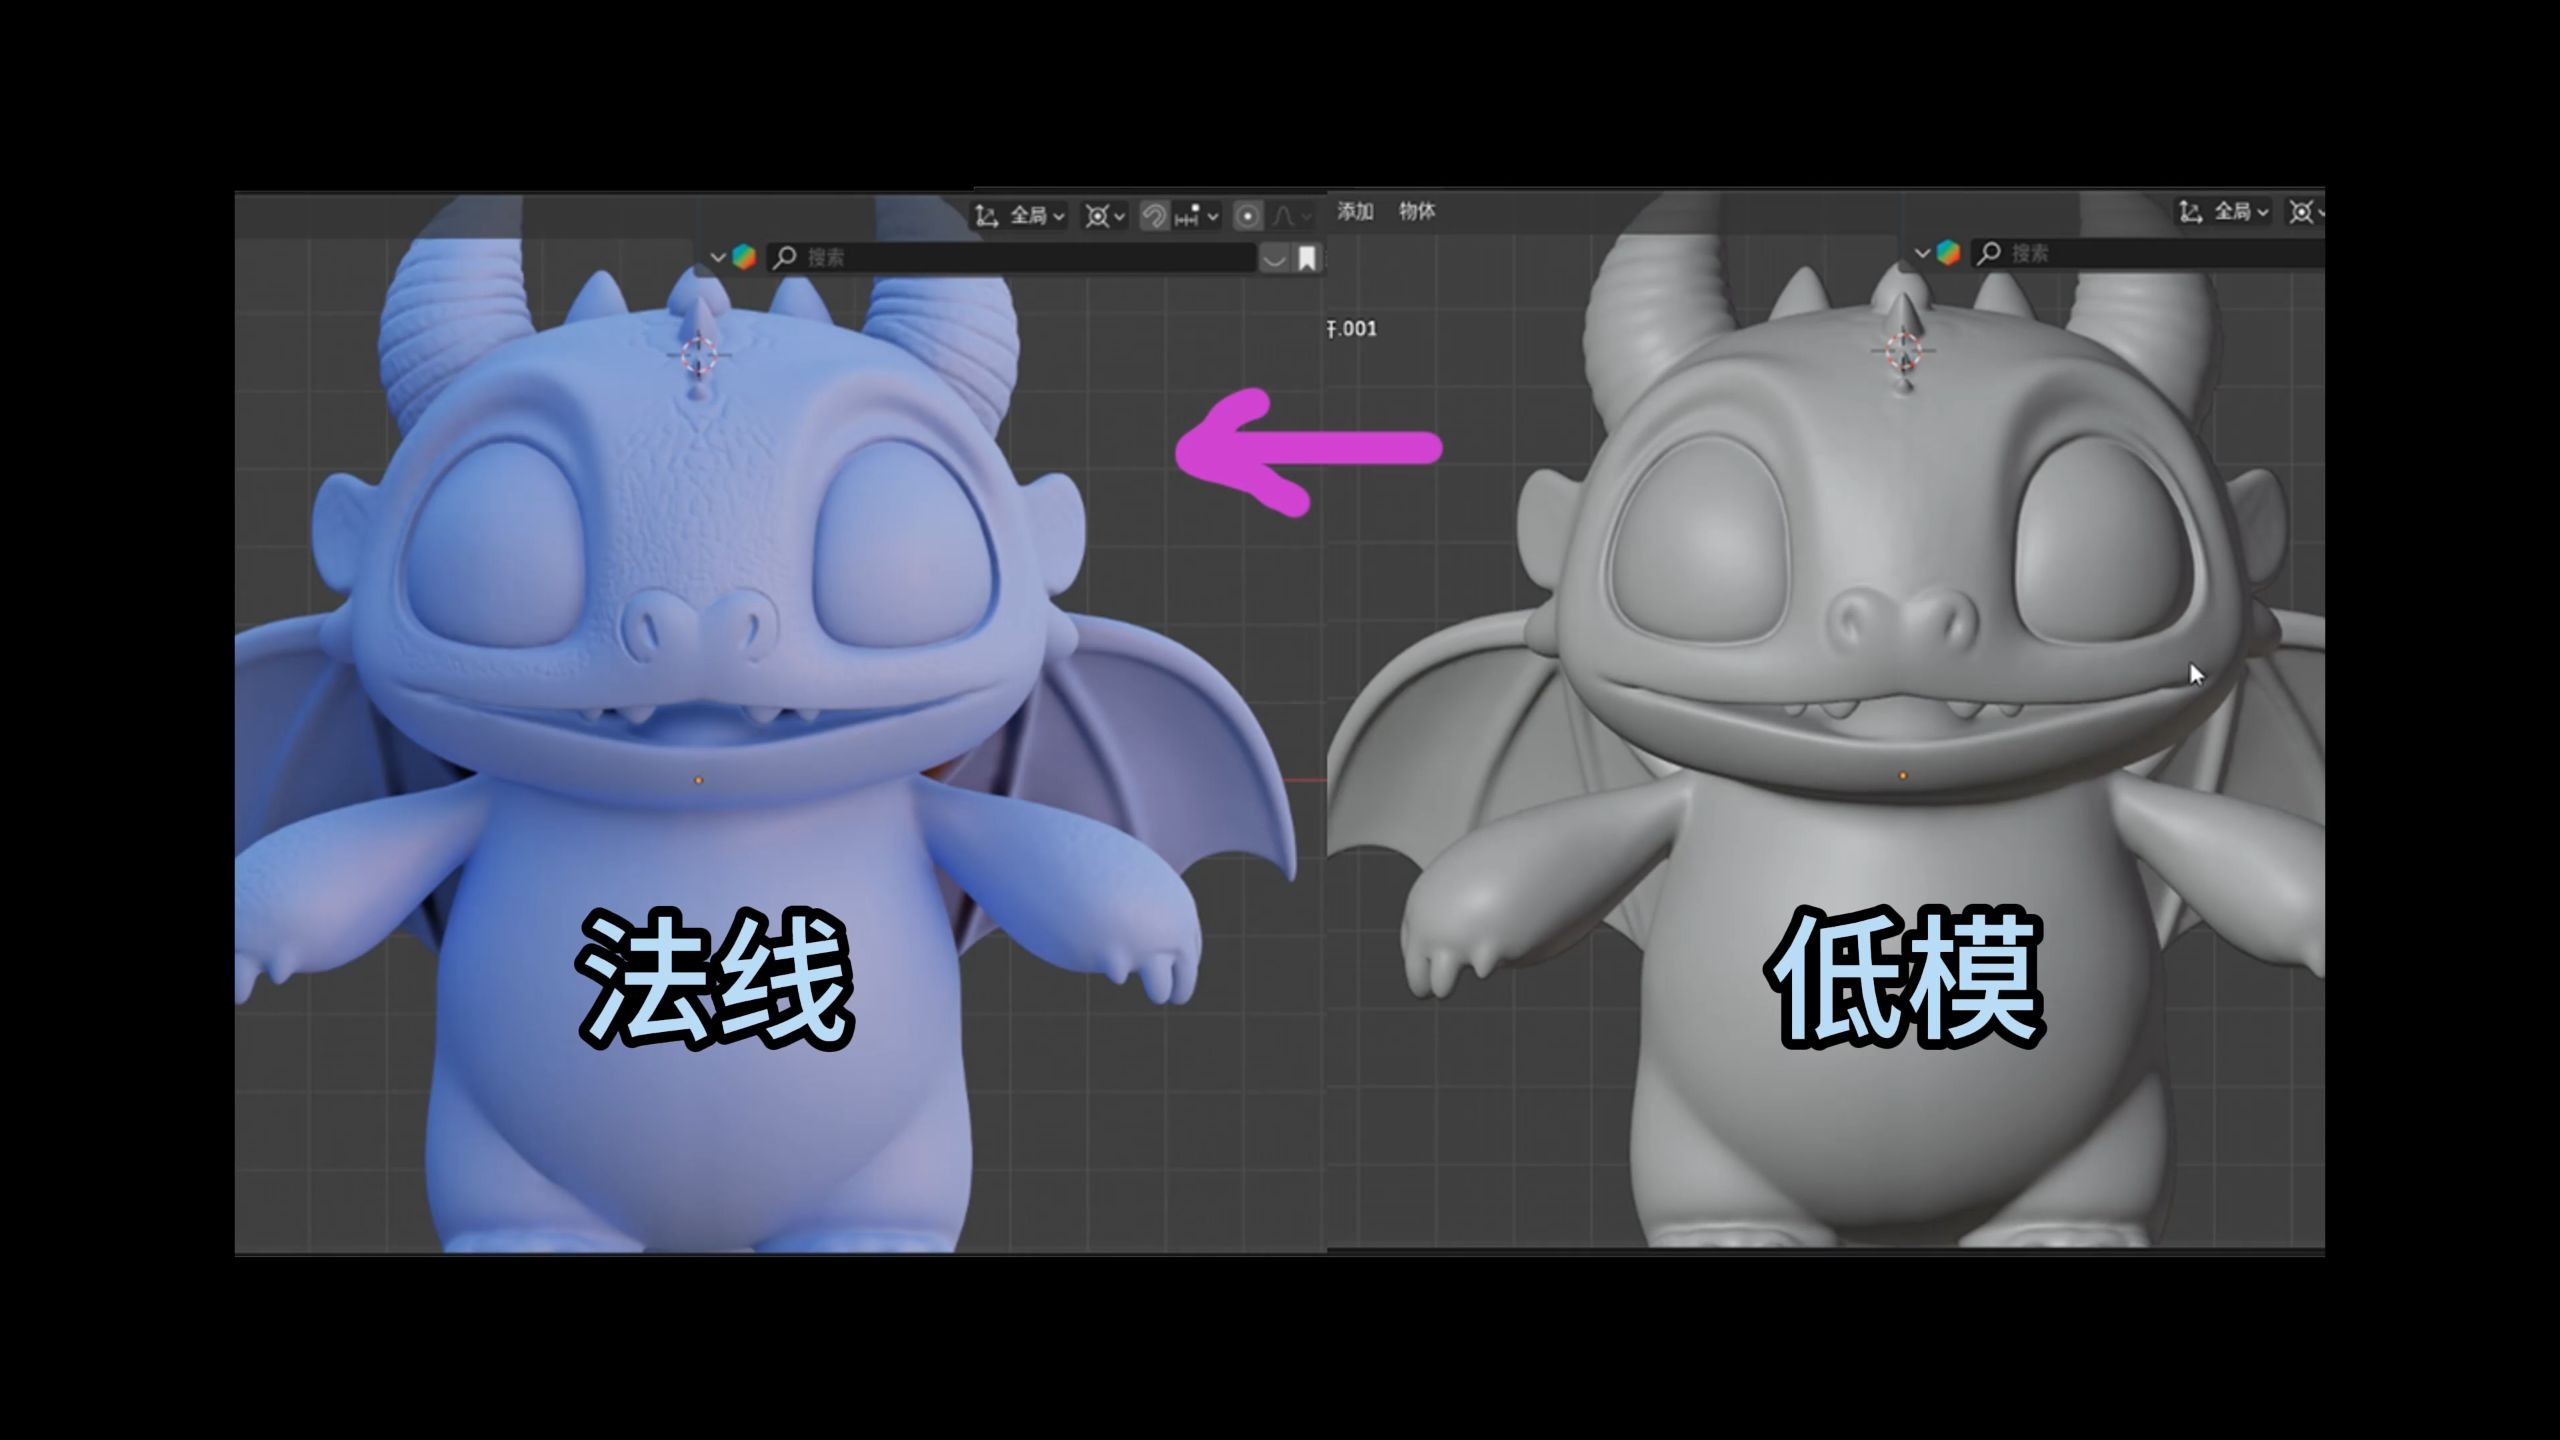Open the transform orientation gizmo icon
2560x1440 pixels.
987,215
